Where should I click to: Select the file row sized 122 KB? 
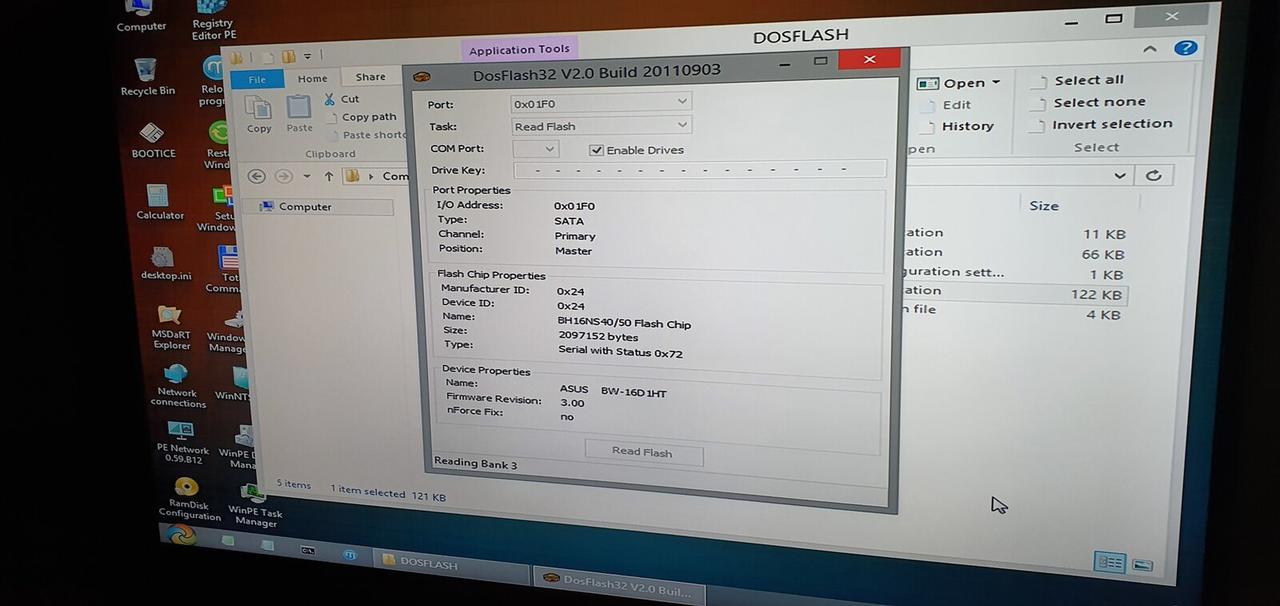tap(1013, 294)
